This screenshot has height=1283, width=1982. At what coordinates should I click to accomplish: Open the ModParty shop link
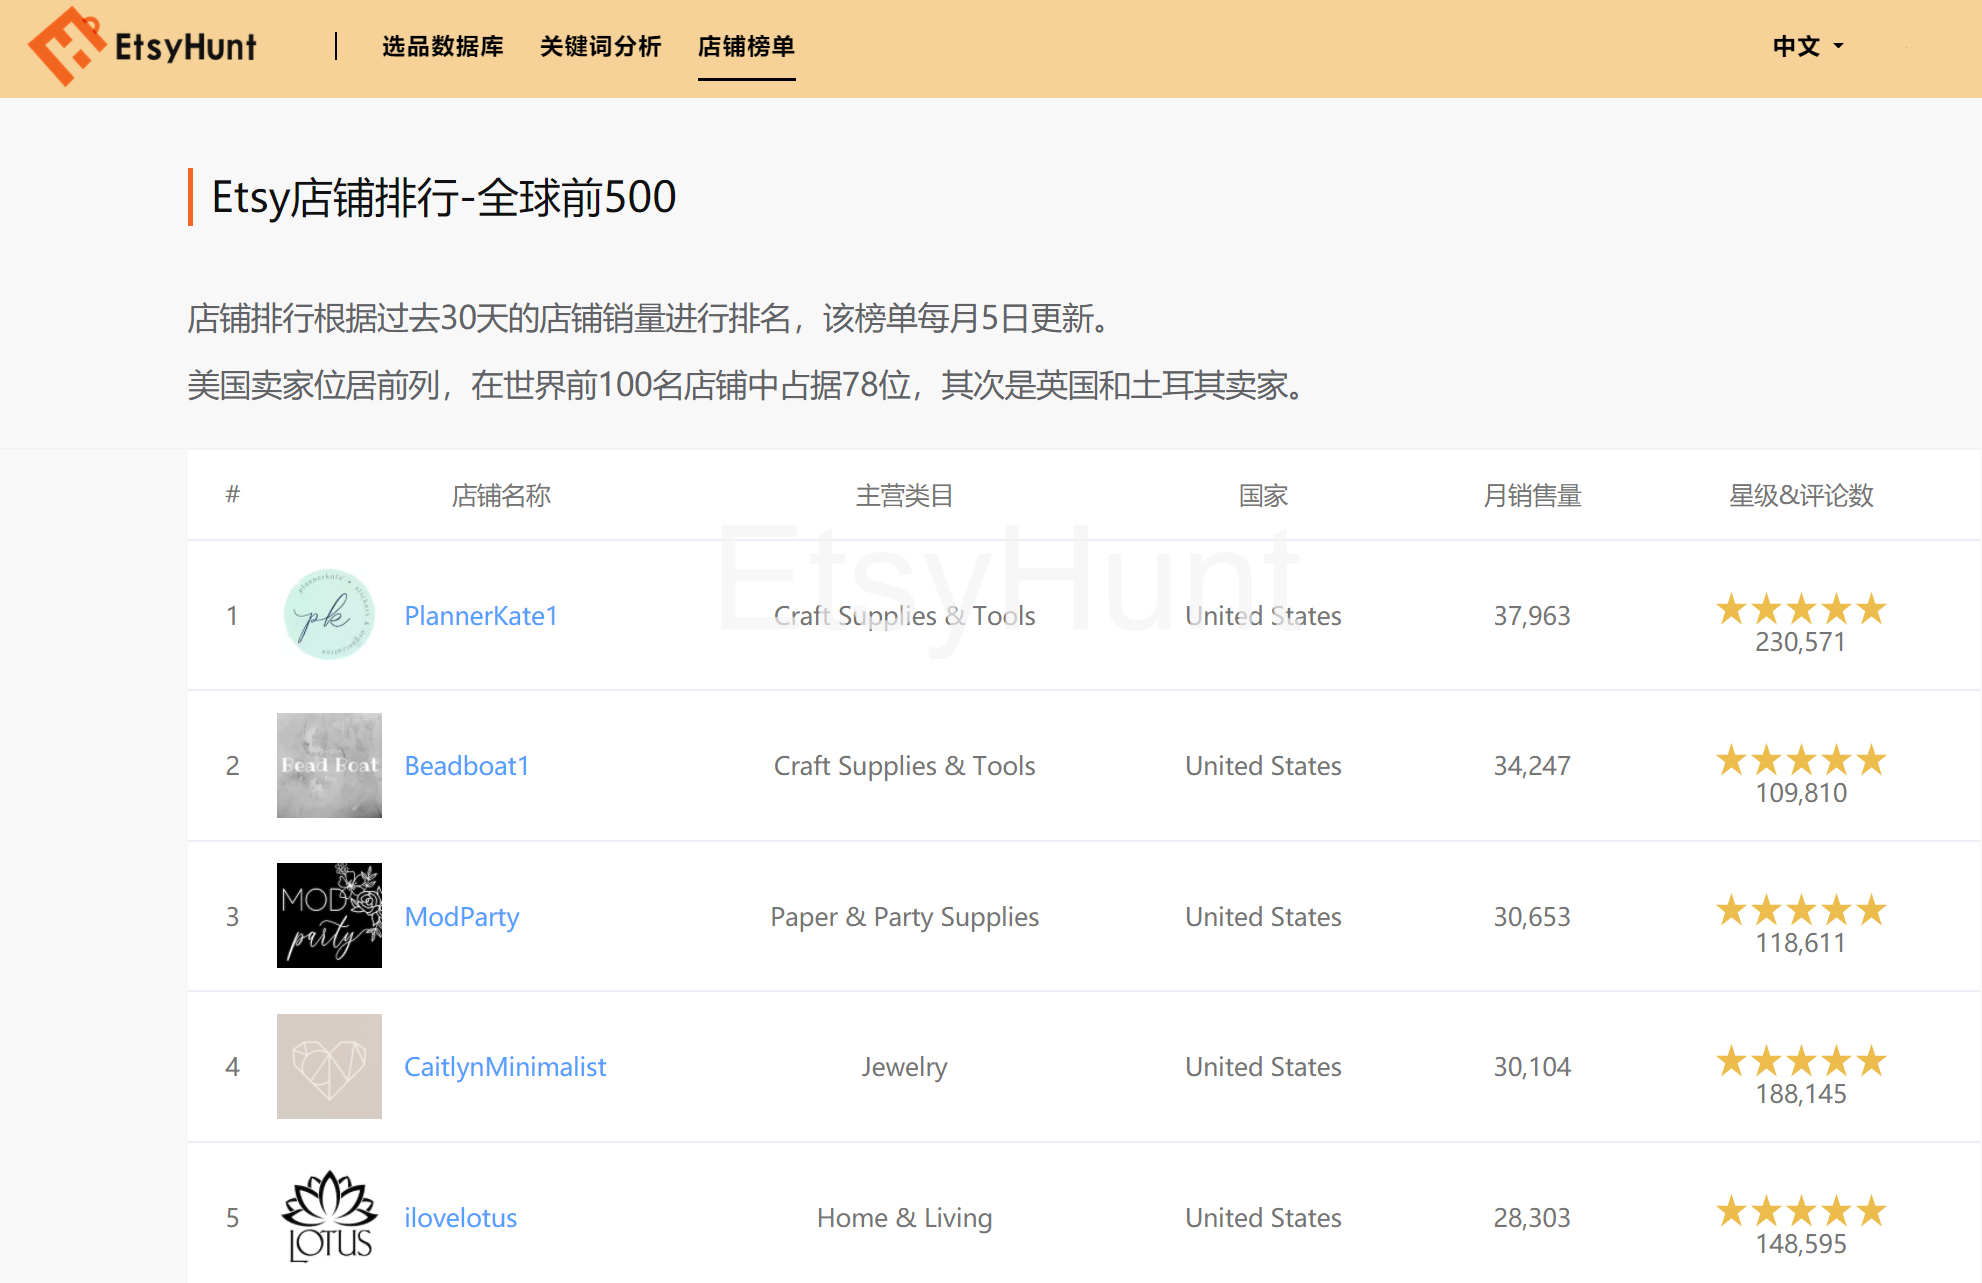462,917
